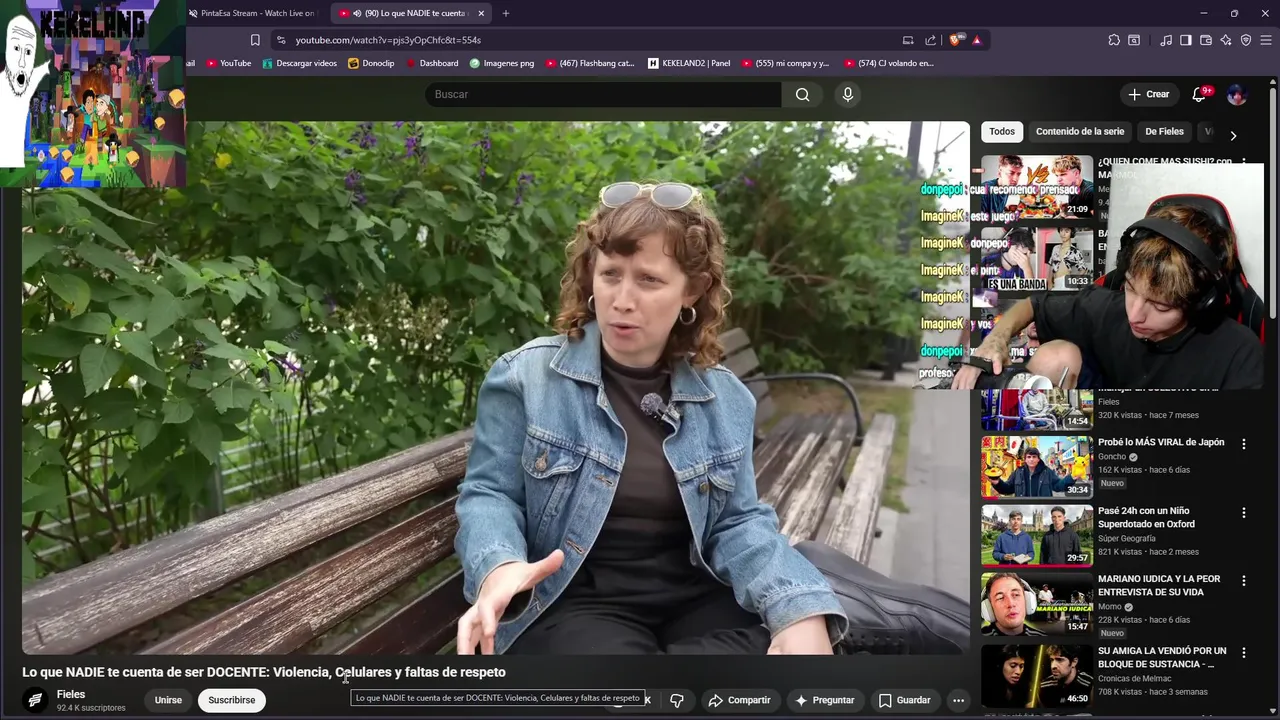The height and width of the screenshot is (720, 1280).
Task: Open more actions three-dot menu under video
Action: [x=958, y=700]
